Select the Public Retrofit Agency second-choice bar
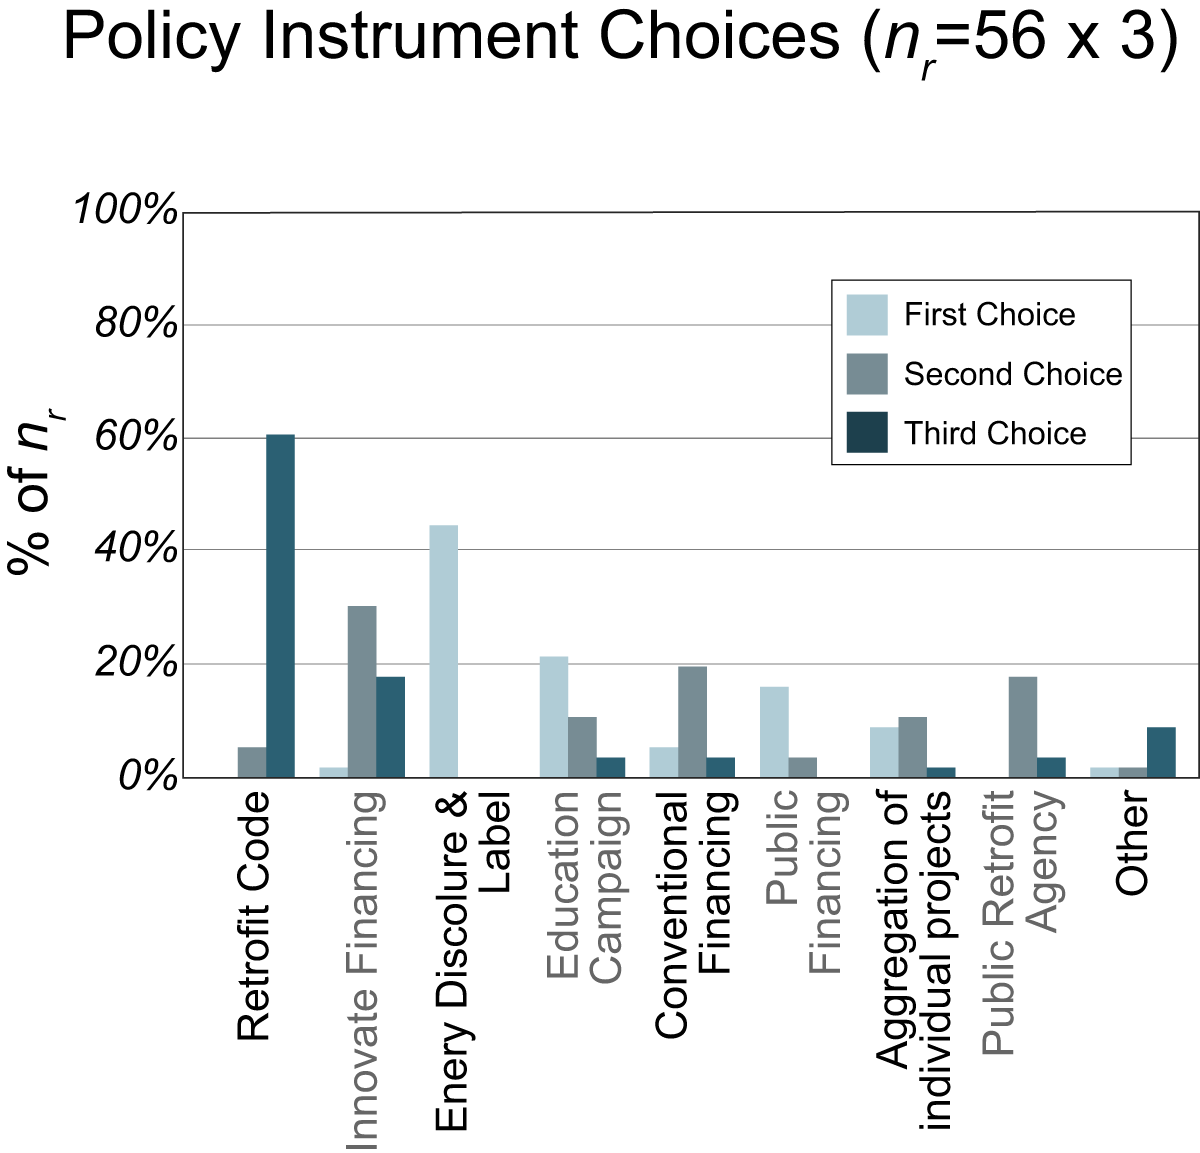Viewport: 1200px width, 1153px height. click(x=1022, y=726)
